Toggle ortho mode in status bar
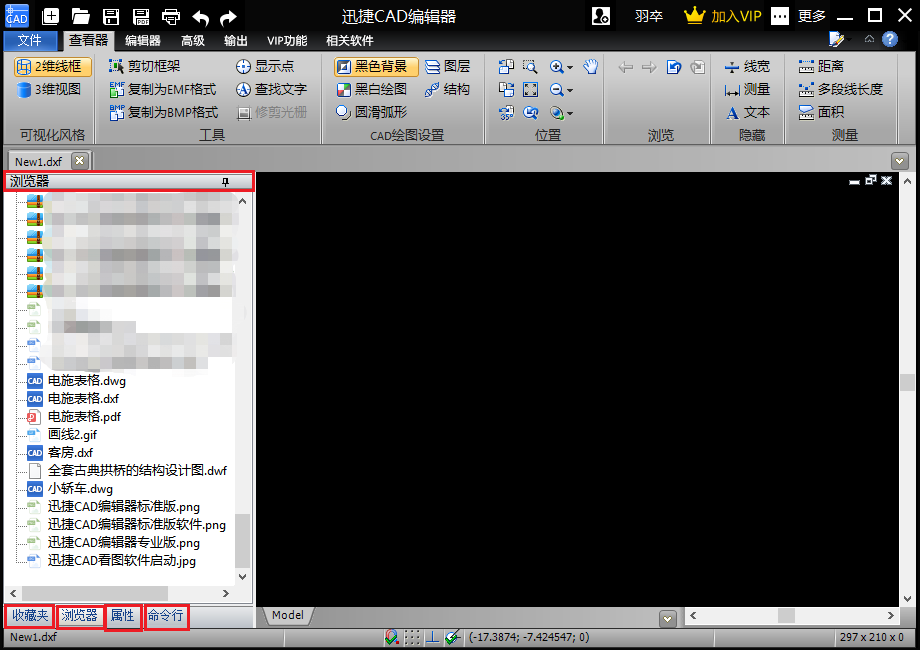This screenshot has height=650, width=920. (432, 637)
